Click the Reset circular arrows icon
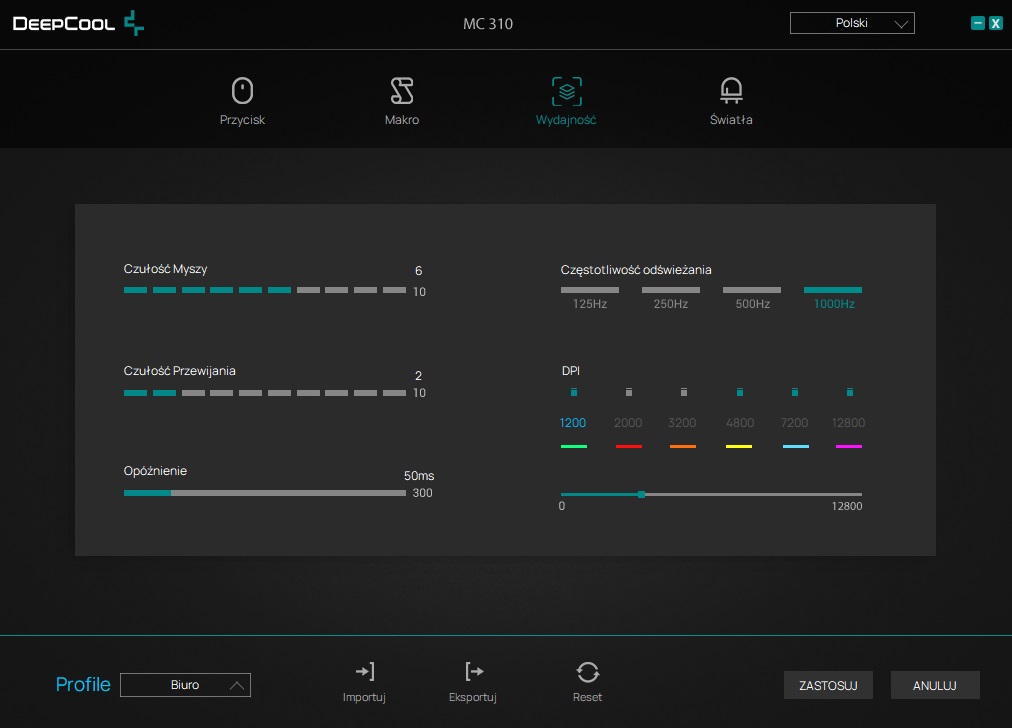The height and width of the screenshot is (728, 1012). 587,672
